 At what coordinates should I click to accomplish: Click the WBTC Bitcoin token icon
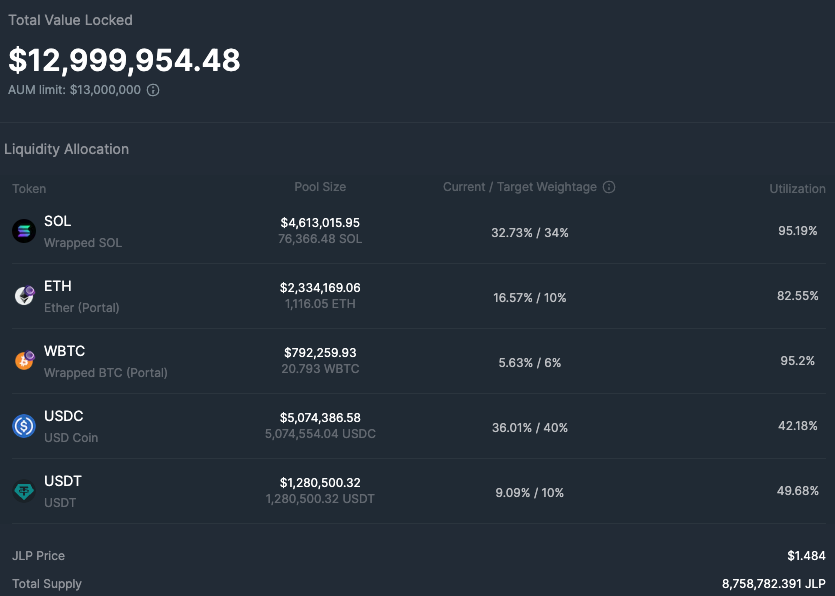24,361
